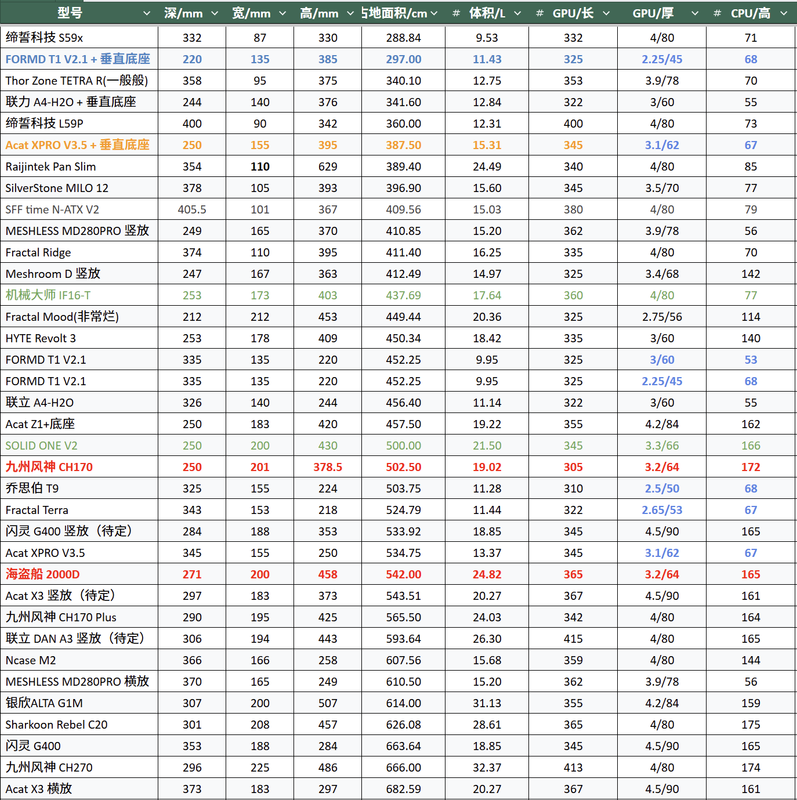Click height value 507 for 银欣ALTA G1M
Screen dimensions: 797x800
328,703
